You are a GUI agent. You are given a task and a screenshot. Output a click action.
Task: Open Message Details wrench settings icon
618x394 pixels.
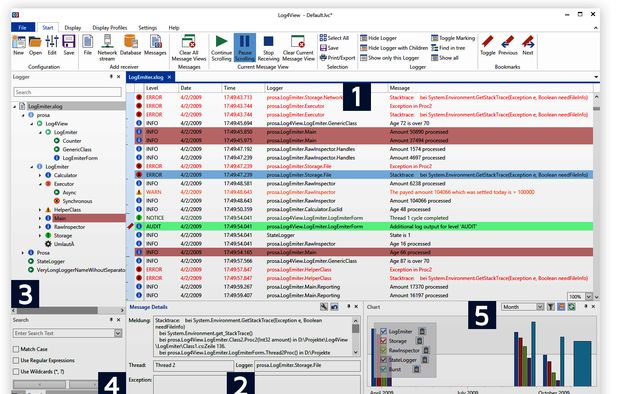324,307
